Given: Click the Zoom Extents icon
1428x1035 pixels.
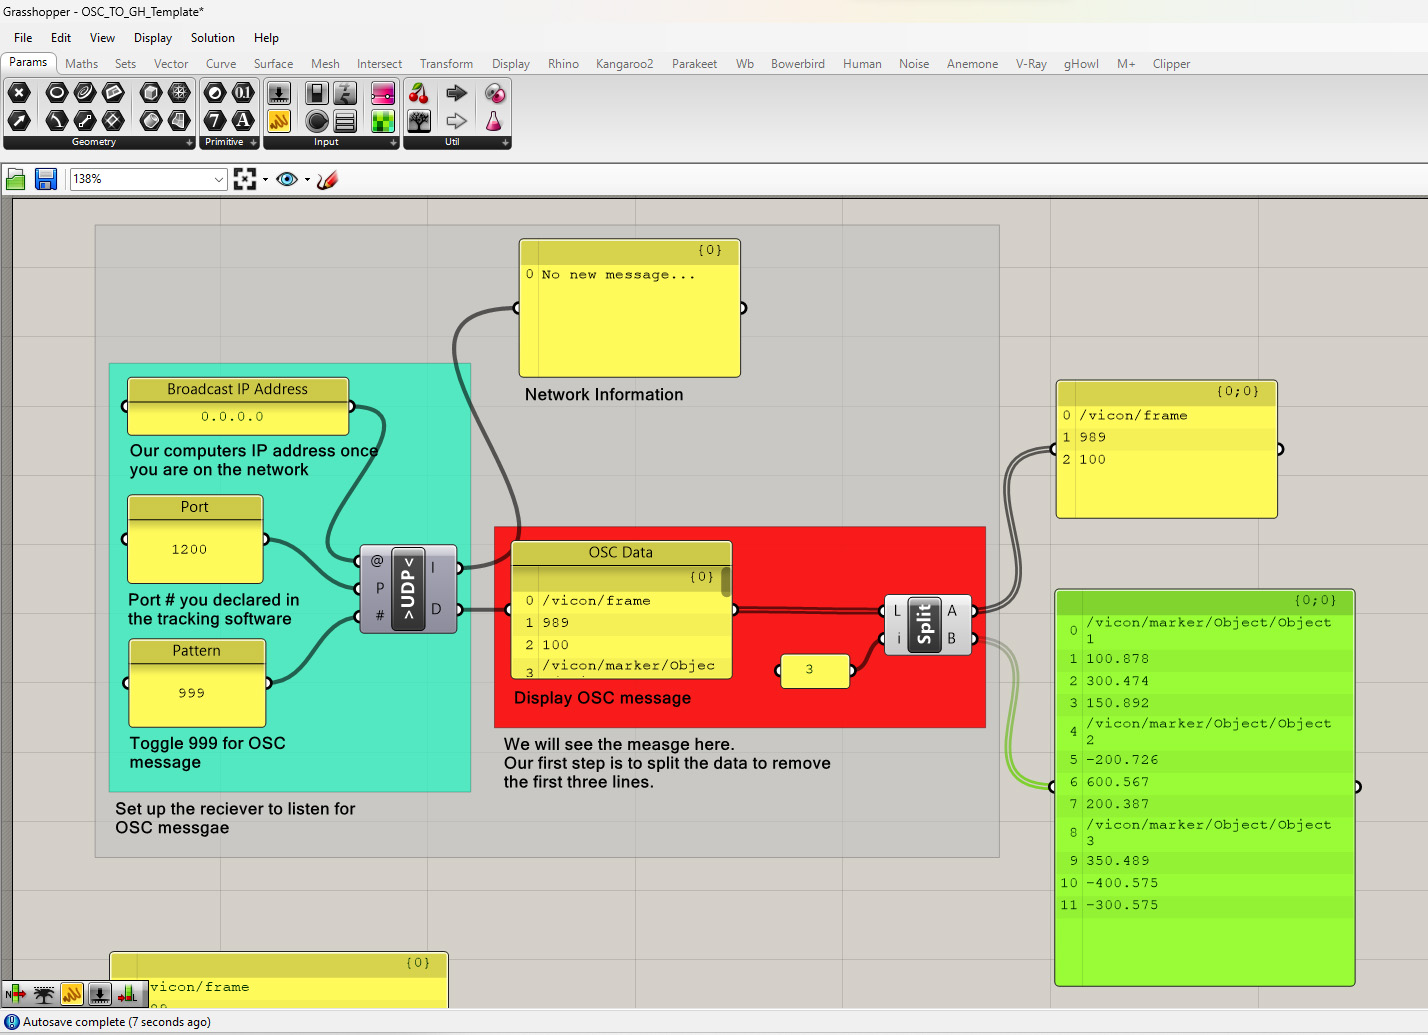Looking at the screenshot, I should tap(245, 179).
